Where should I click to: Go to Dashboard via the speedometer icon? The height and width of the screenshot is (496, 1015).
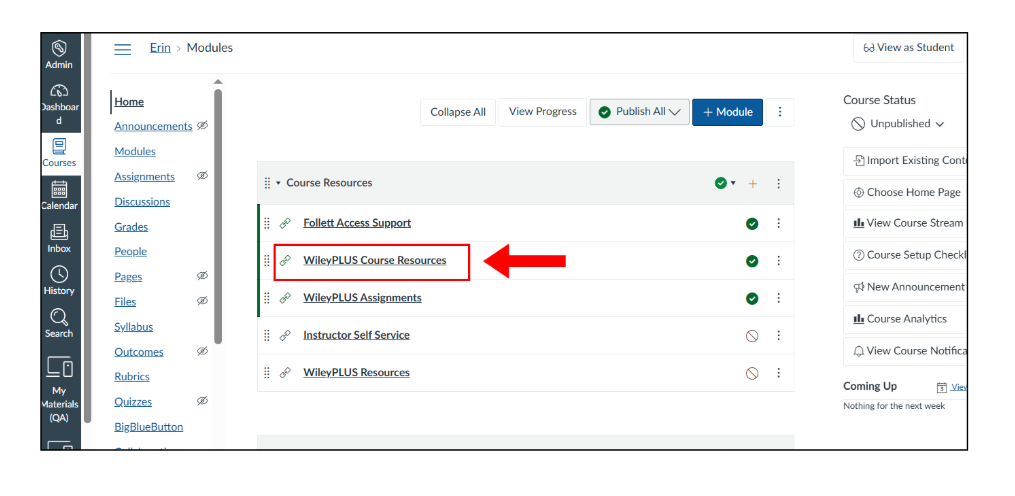click(x=59, y=91)
